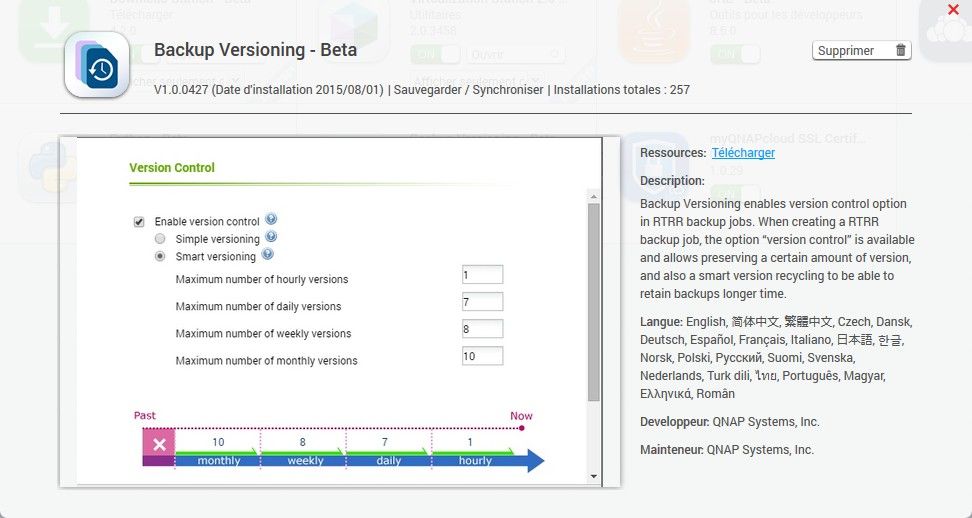The image size is (972, 518).
Task: Focus the weekly versions input field
Action: 482,329
